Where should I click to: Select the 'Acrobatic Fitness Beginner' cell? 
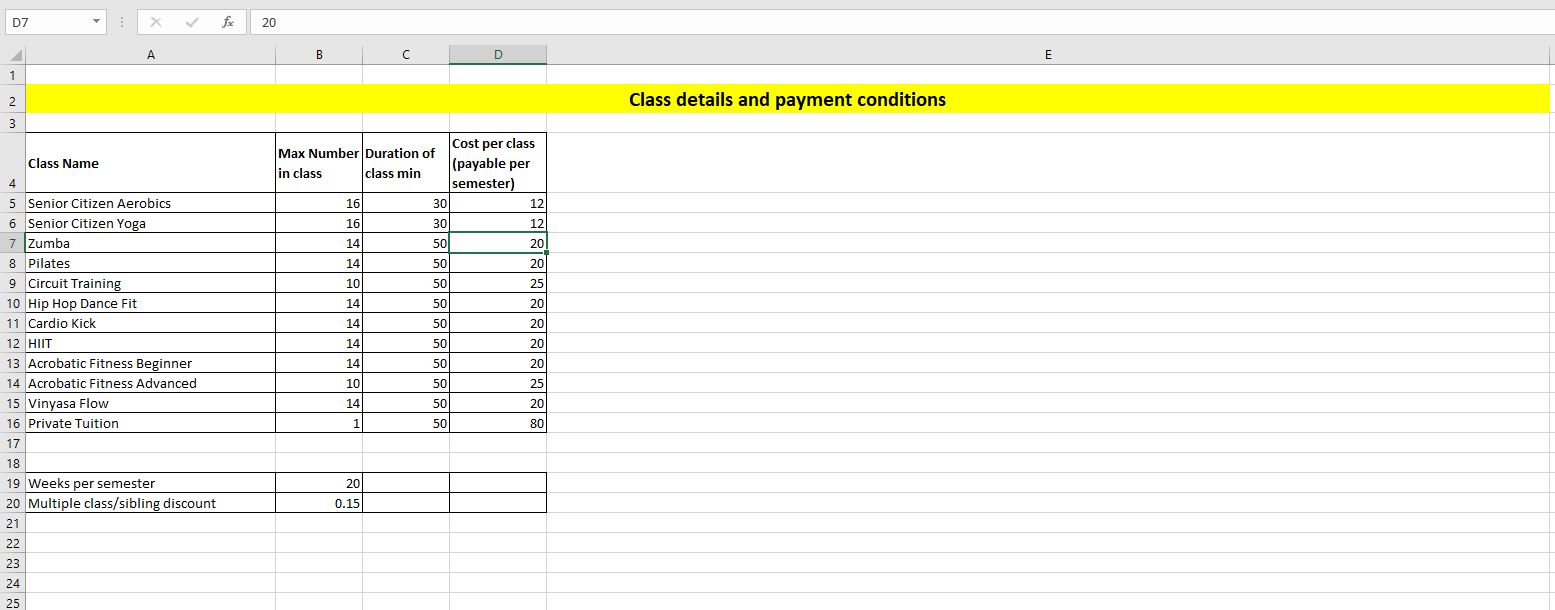click(150, 363)
